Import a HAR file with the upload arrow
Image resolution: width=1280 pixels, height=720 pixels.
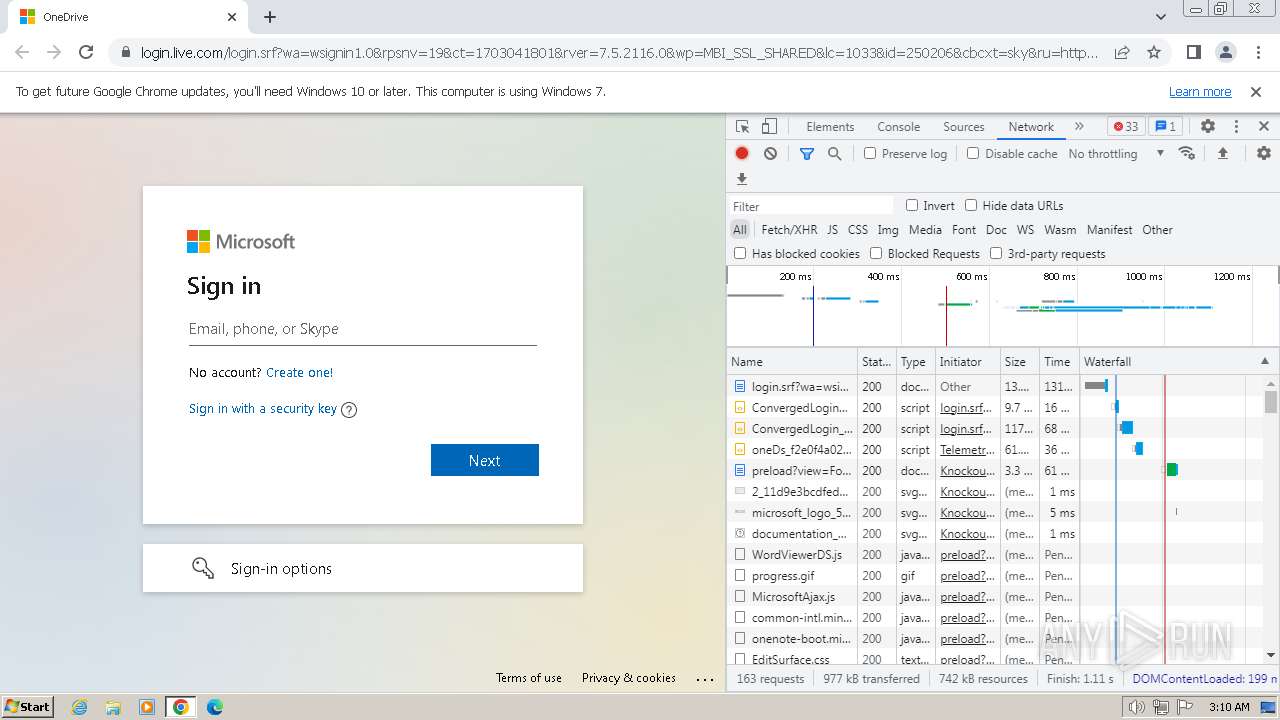click(x=1222, y=154)
